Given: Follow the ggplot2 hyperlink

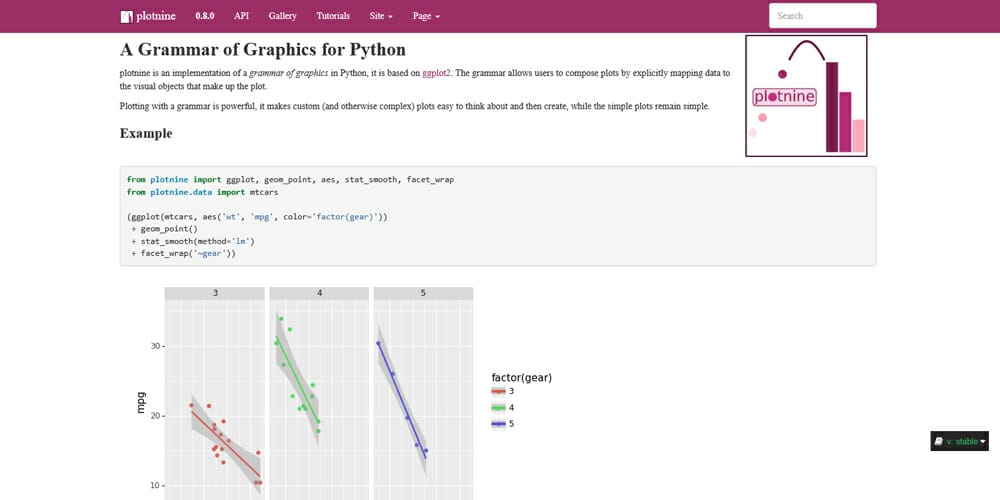Looking at the screenshot, I should pos(436,73).
